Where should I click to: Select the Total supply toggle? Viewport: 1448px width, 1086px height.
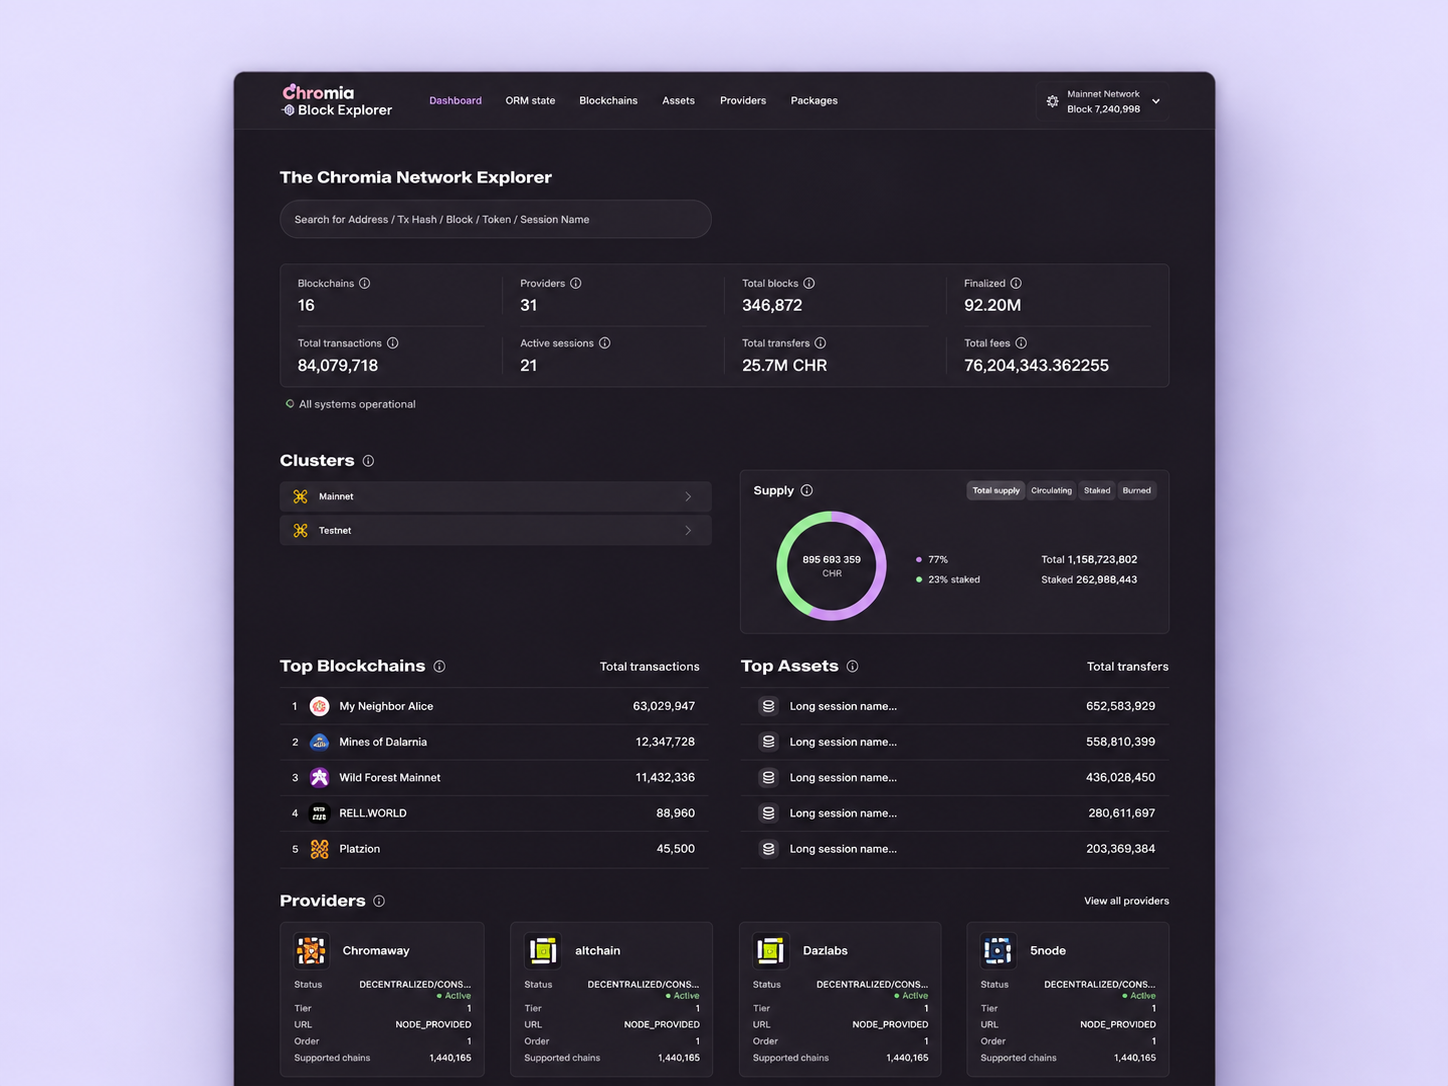click(x=996, y=490)
